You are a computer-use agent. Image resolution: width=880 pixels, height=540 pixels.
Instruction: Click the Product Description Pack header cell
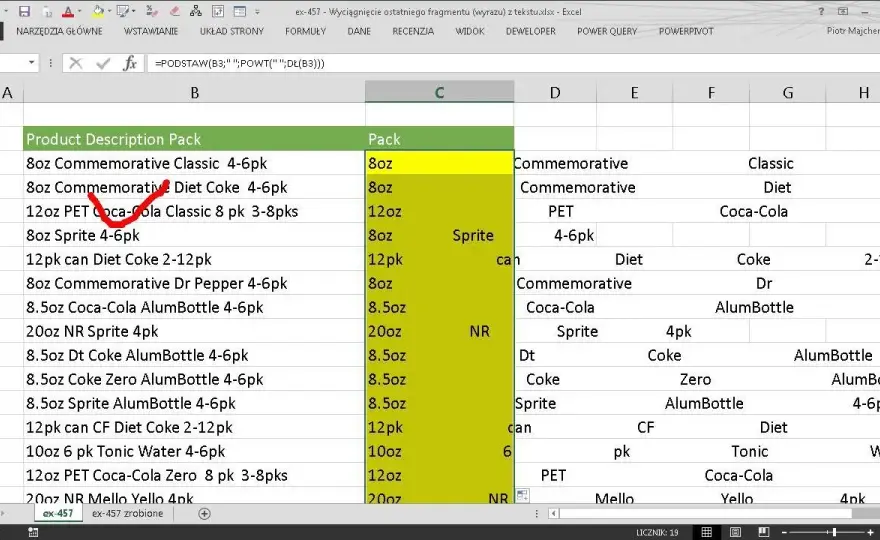pyautogui.click(x=194, y=139)
